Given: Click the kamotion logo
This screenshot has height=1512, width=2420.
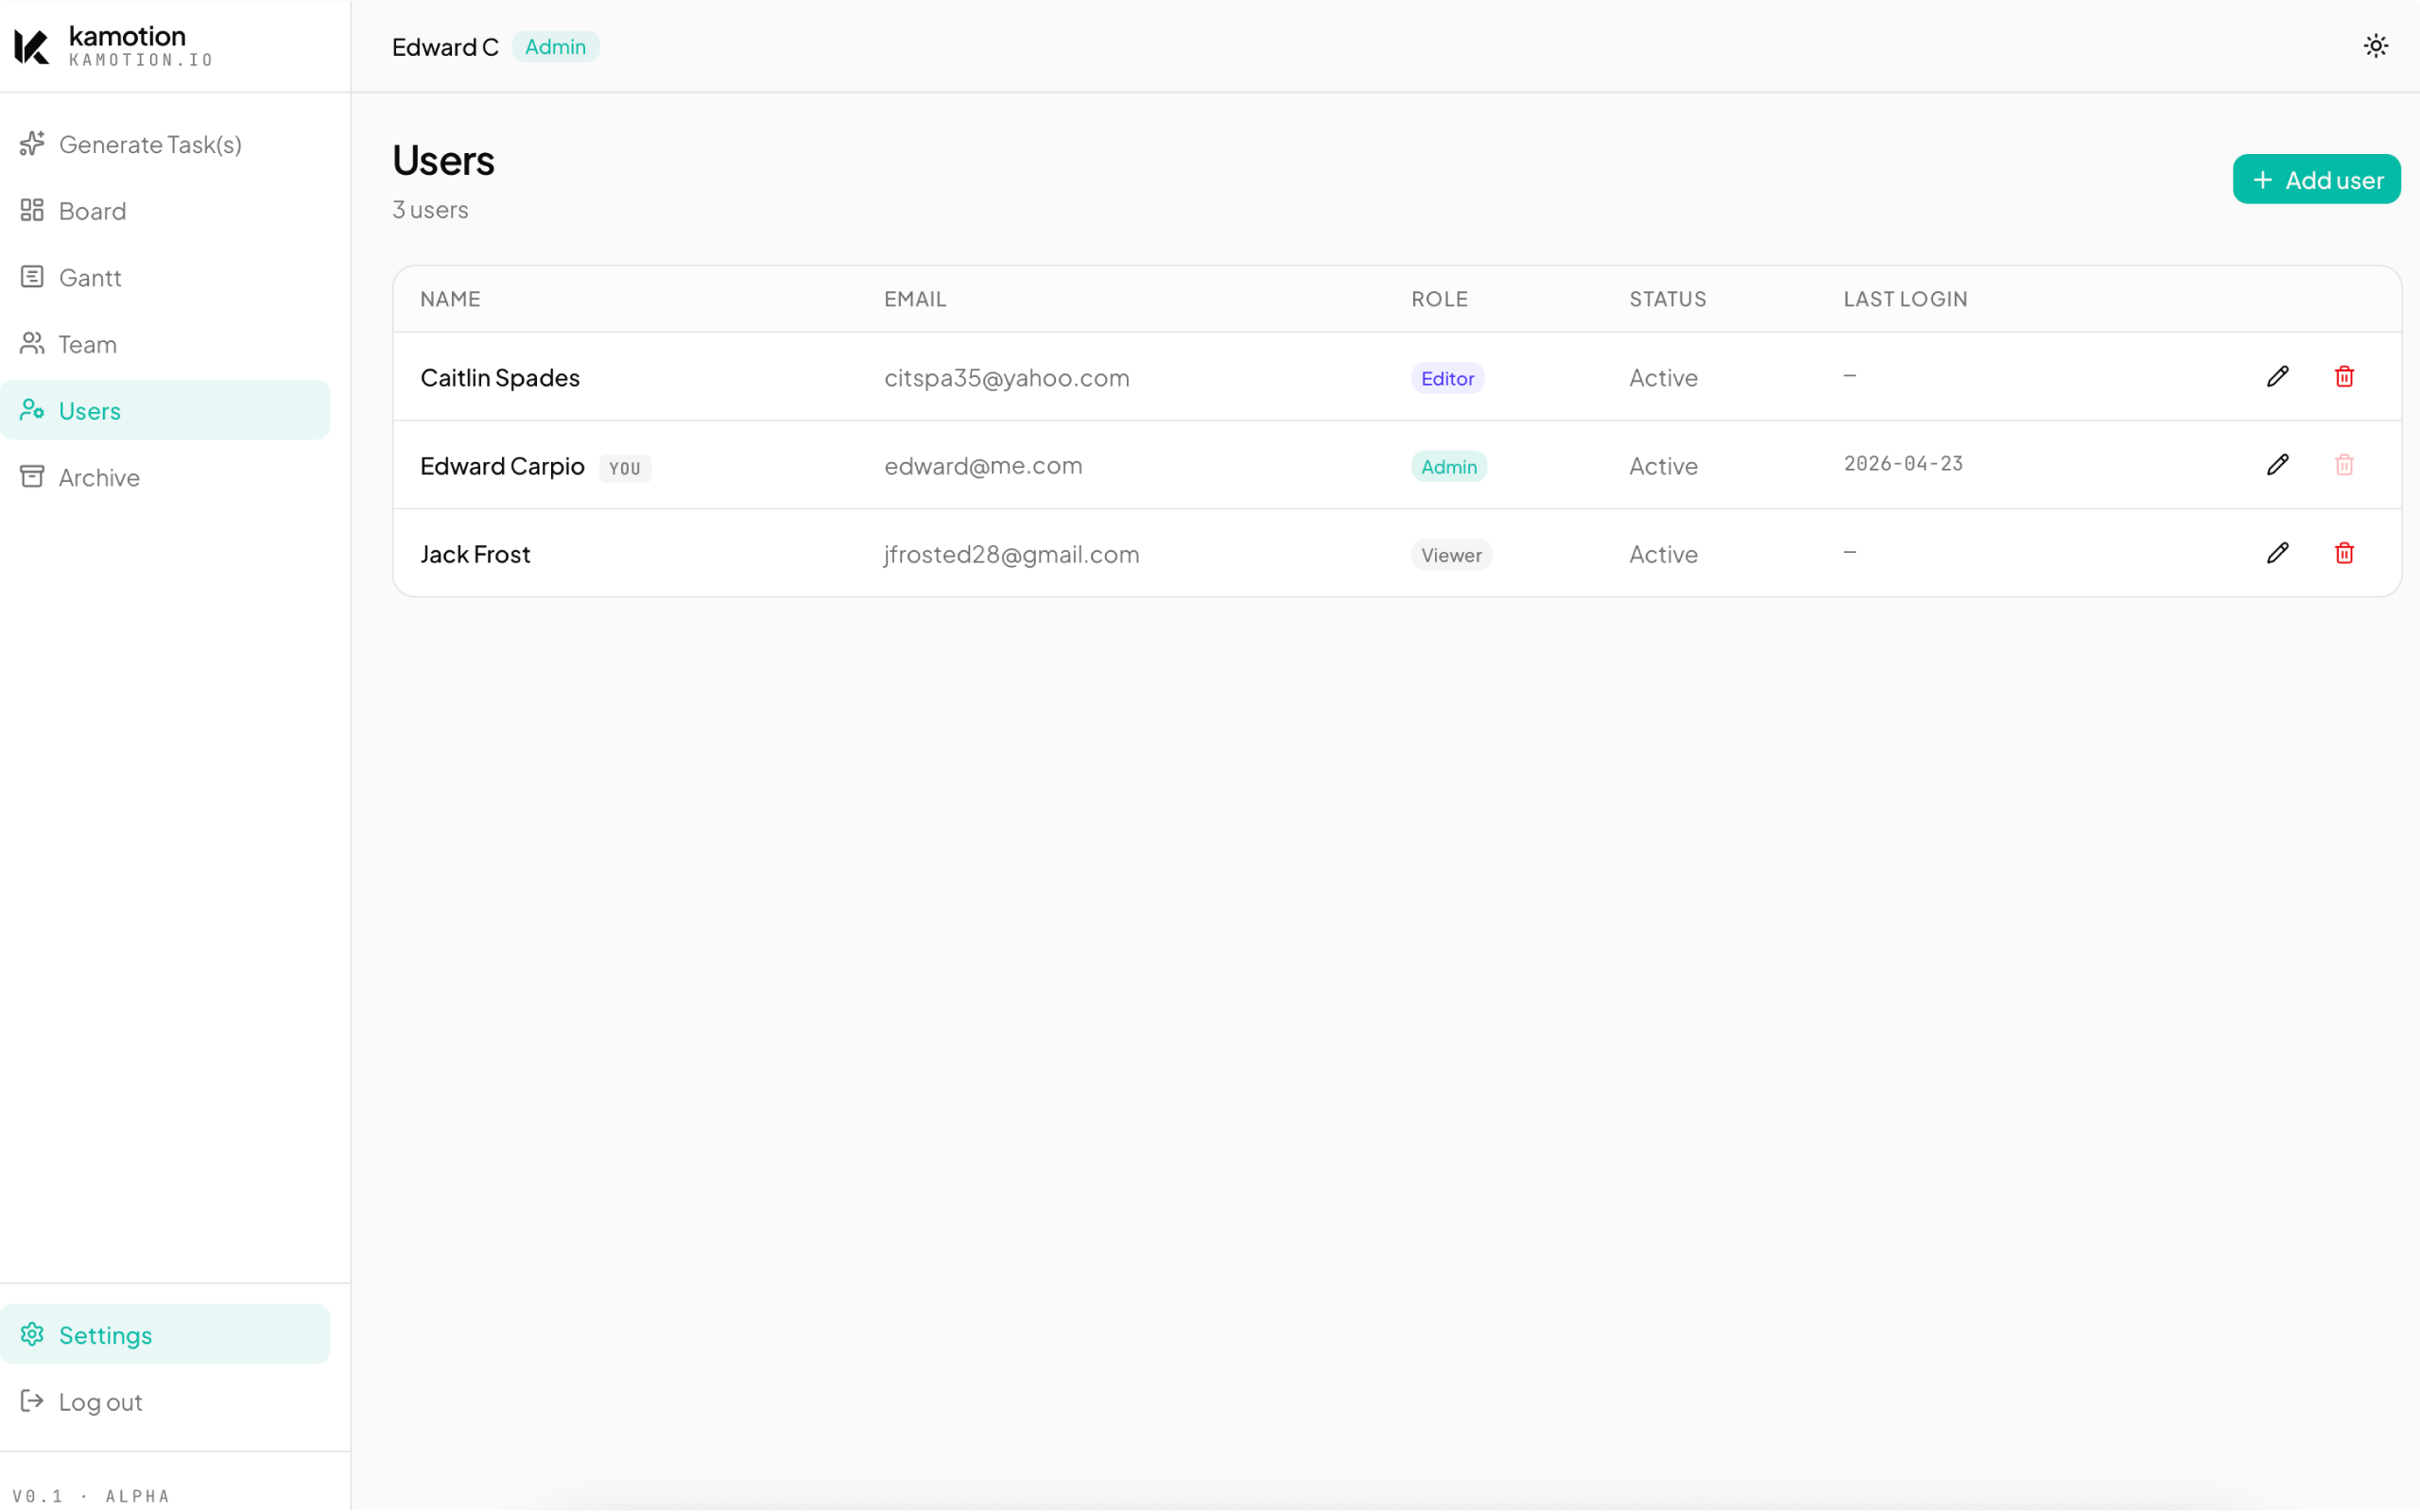Looking at the screenshot, I should coord(110,45).
